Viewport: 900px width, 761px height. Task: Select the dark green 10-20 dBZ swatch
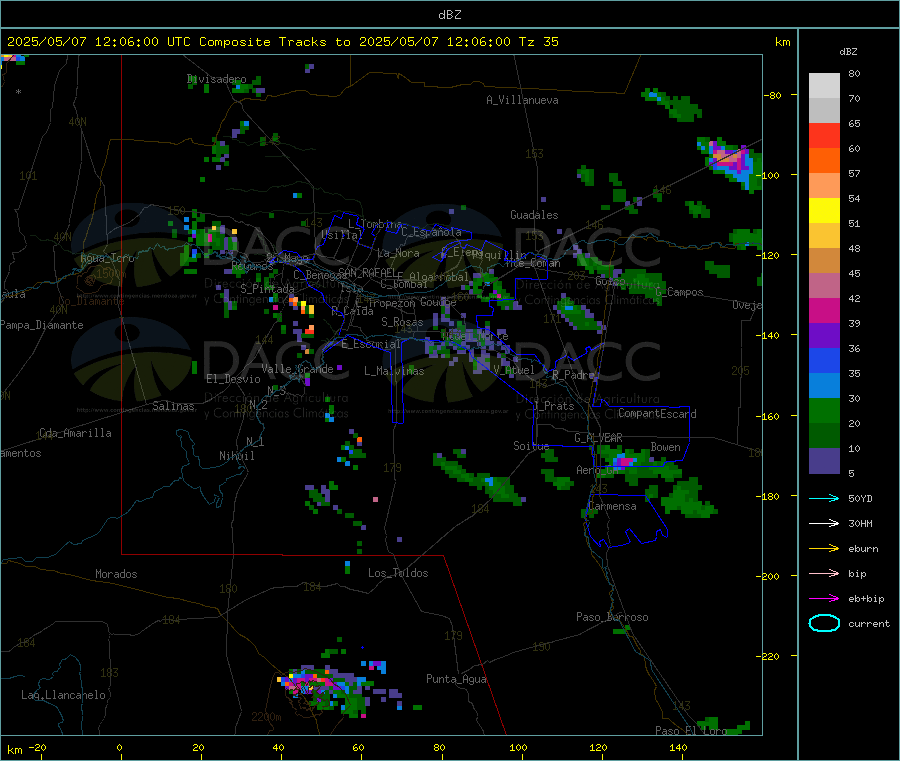tap(824, 436)
